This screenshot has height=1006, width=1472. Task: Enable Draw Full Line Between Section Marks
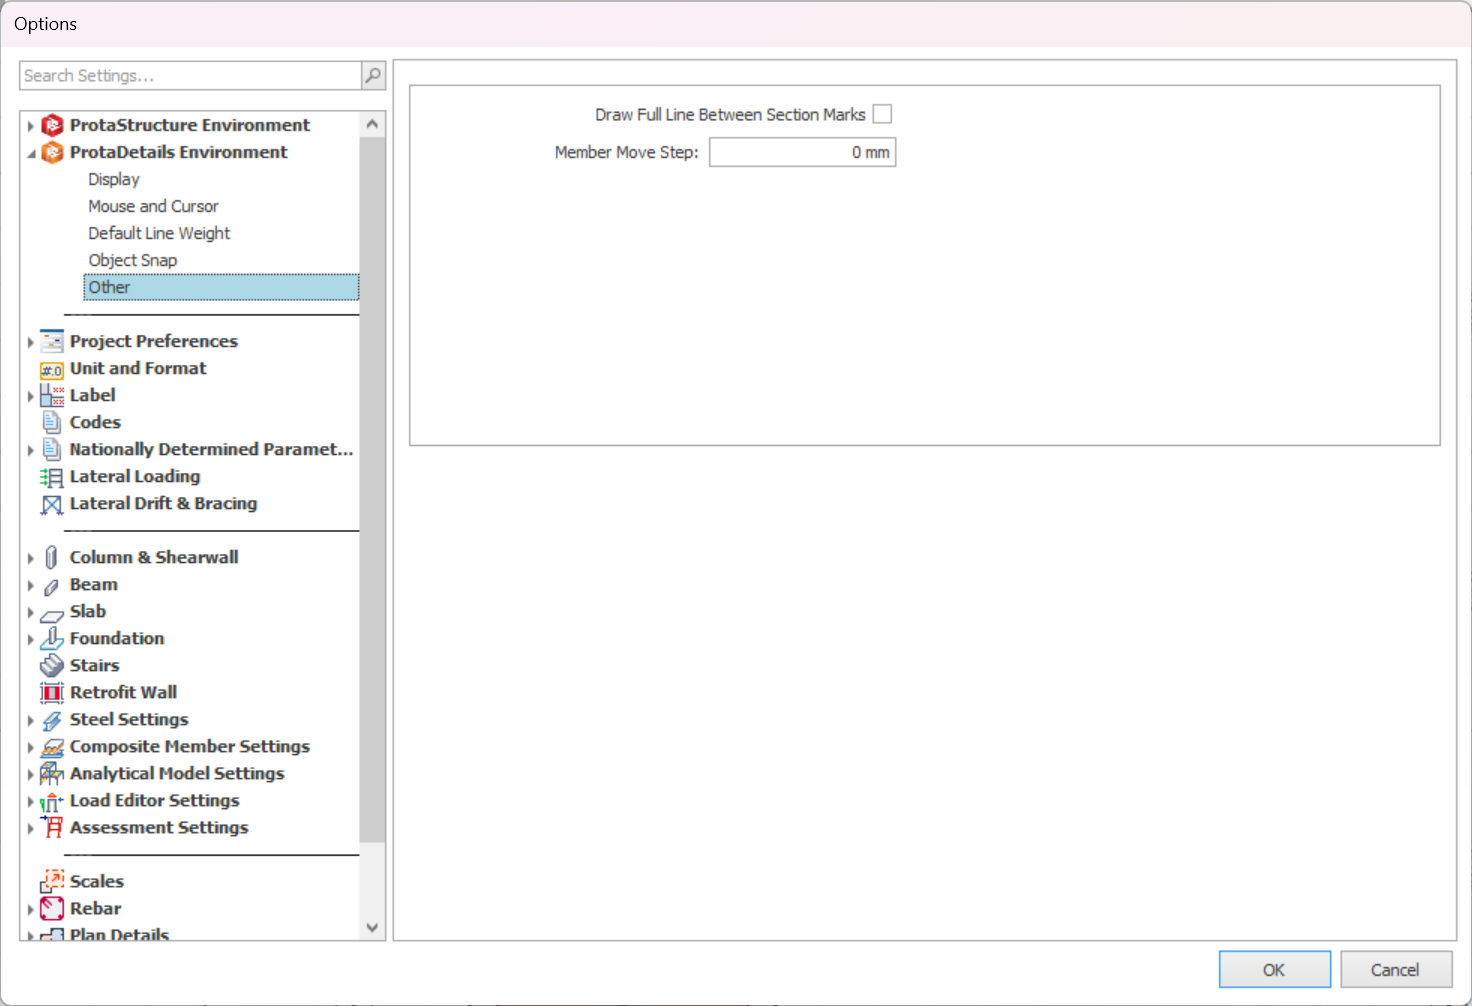click(882, 115)
